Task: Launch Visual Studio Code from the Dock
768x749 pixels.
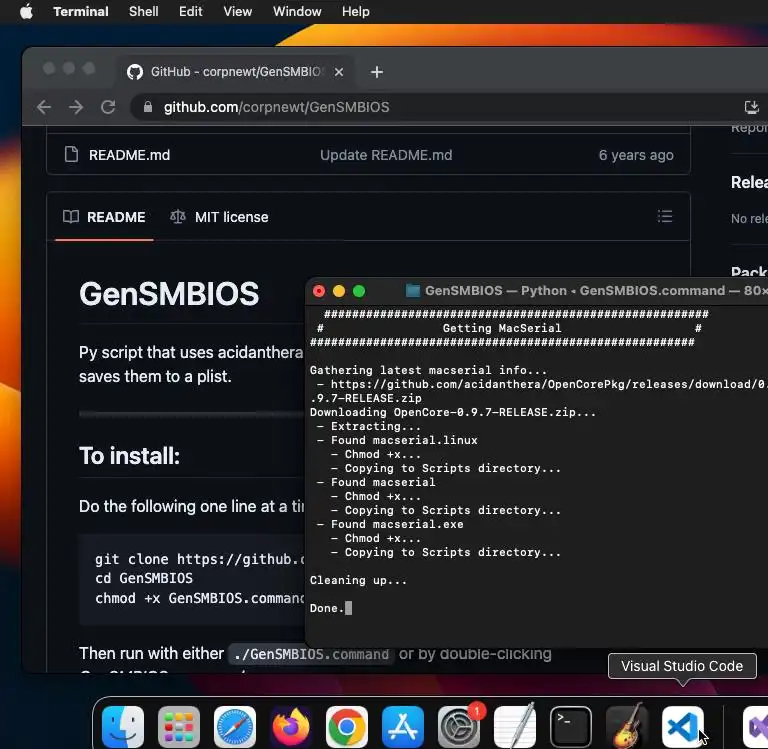Action: coord(683,726)
